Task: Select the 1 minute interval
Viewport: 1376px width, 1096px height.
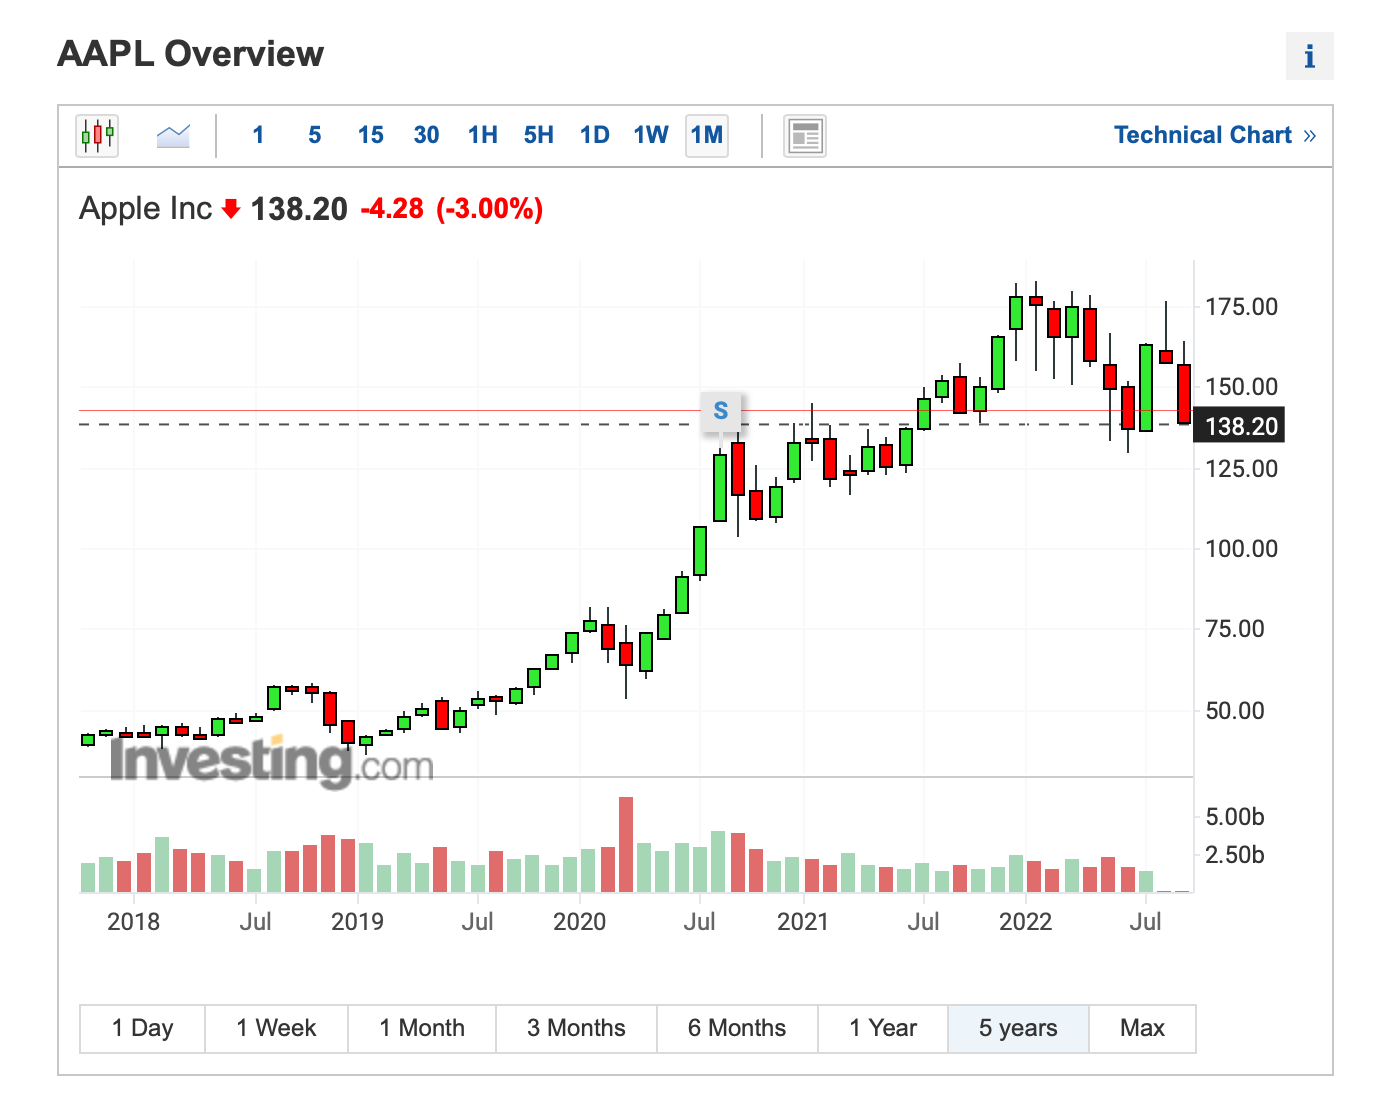Action: click(258, 135)
